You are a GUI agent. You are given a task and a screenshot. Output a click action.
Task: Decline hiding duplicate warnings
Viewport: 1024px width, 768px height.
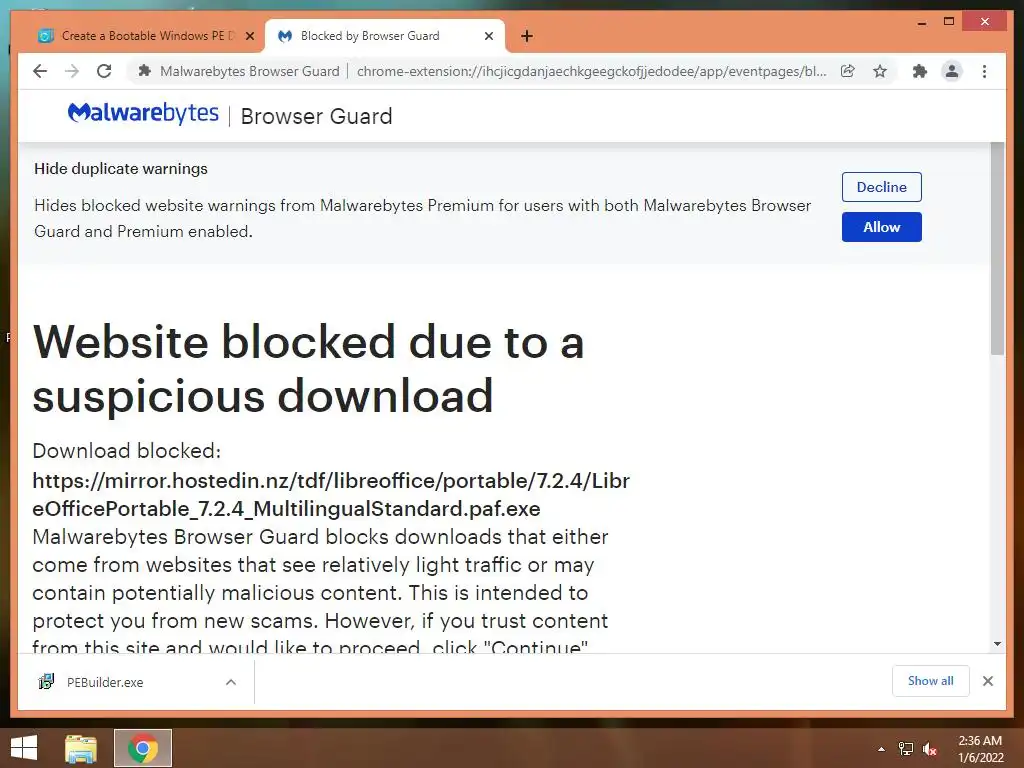point(882,187)
